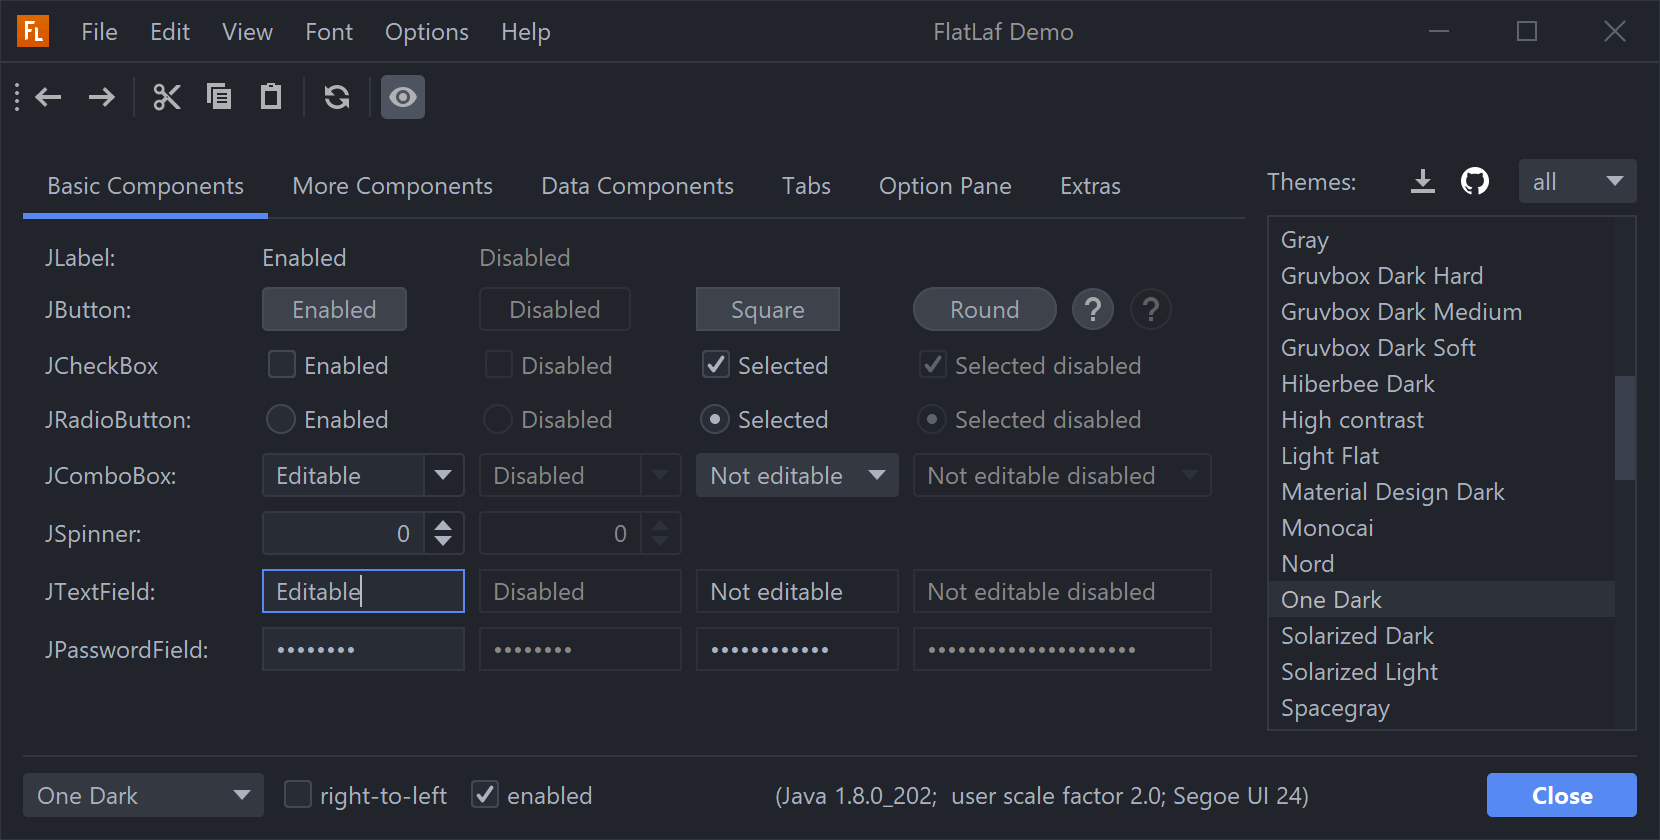Open the Options menu
This screenshot has height=840, width=1660.
427,32
